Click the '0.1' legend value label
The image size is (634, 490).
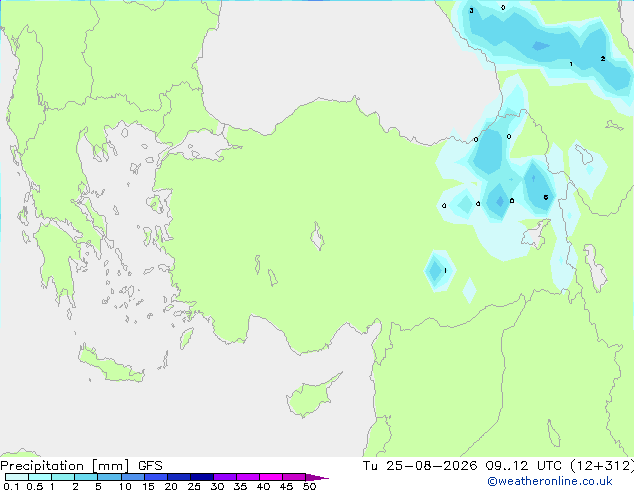click(11, 486)
